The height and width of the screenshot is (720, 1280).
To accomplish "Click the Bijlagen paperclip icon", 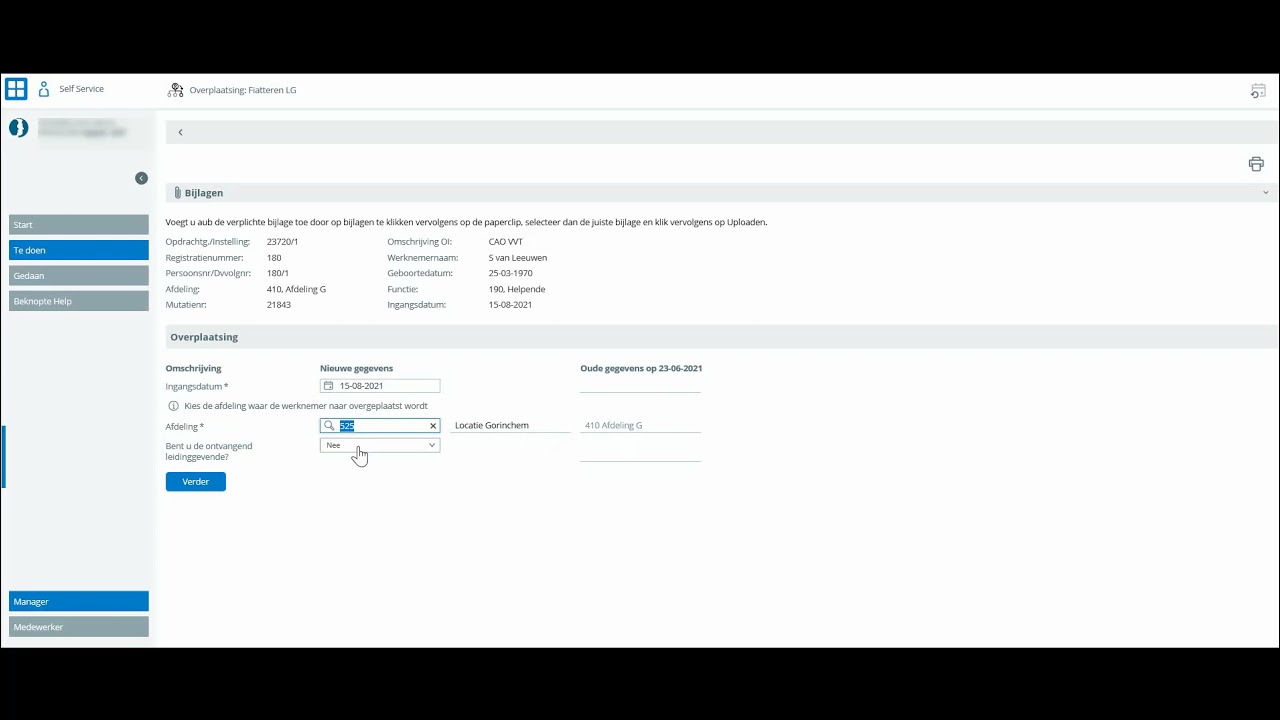I will (177, 193).
